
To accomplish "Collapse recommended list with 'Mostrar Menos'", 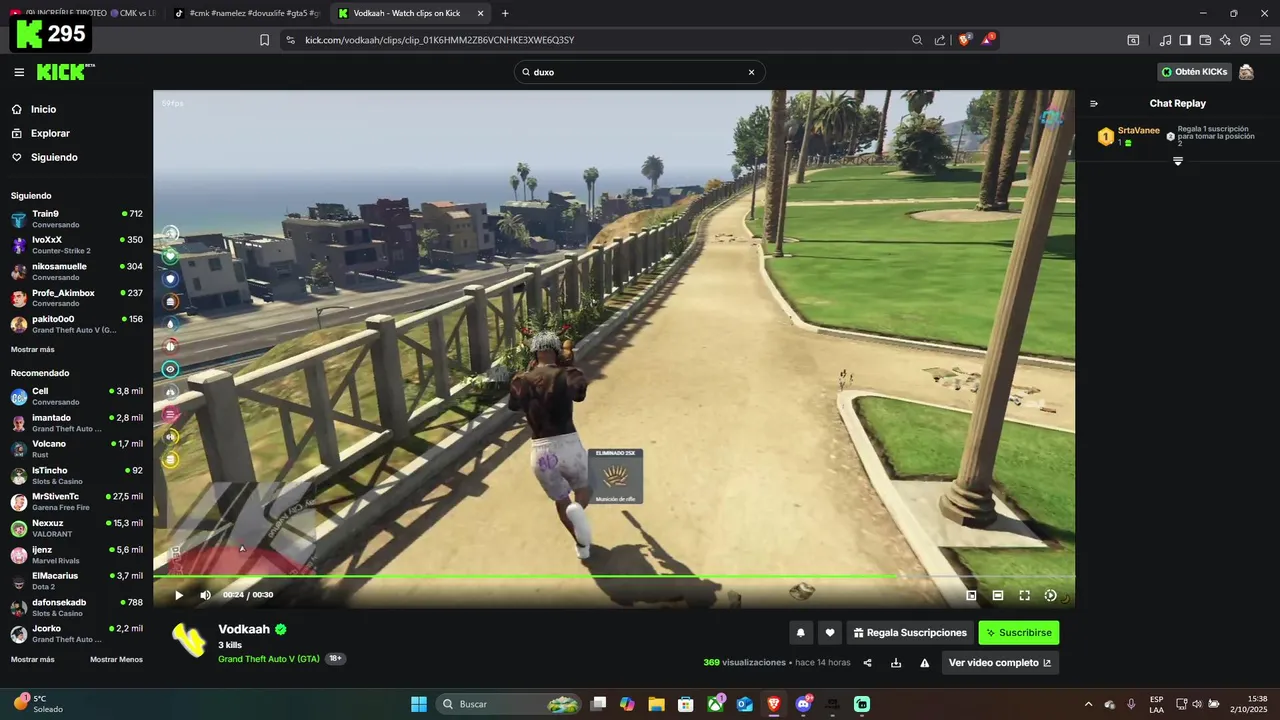I will tap(116, 660).
